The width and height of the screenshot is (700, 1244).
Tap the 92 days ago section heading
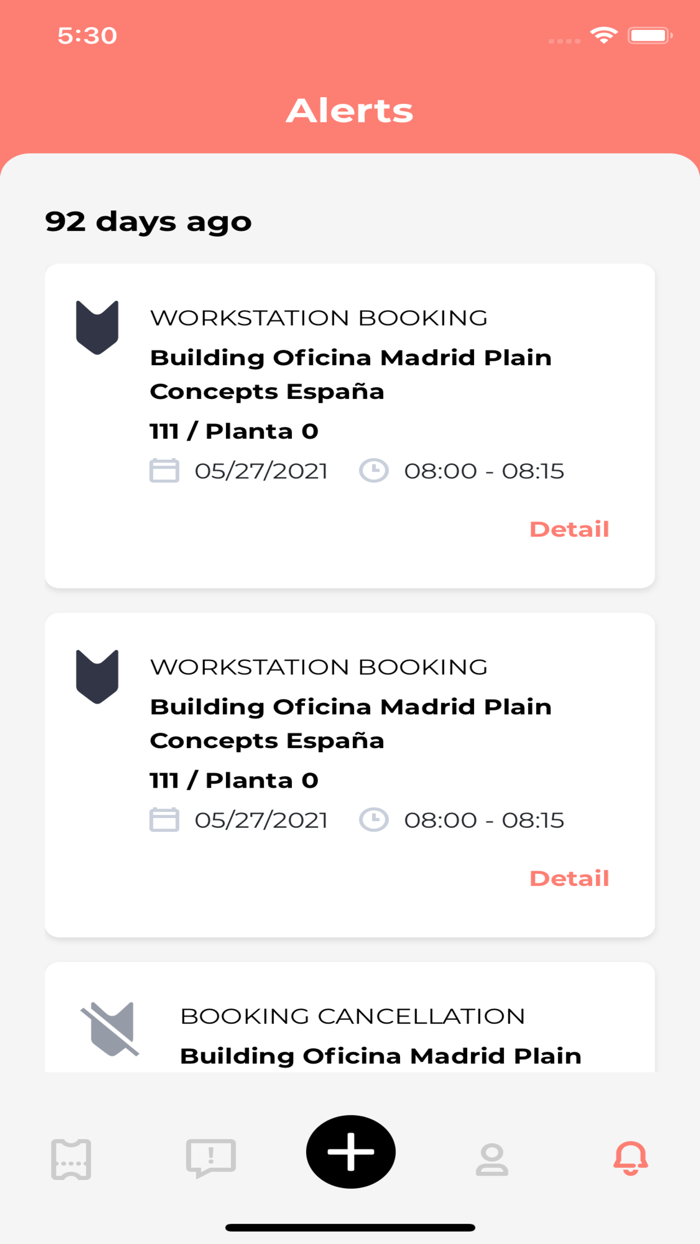(x=148, y=221)
